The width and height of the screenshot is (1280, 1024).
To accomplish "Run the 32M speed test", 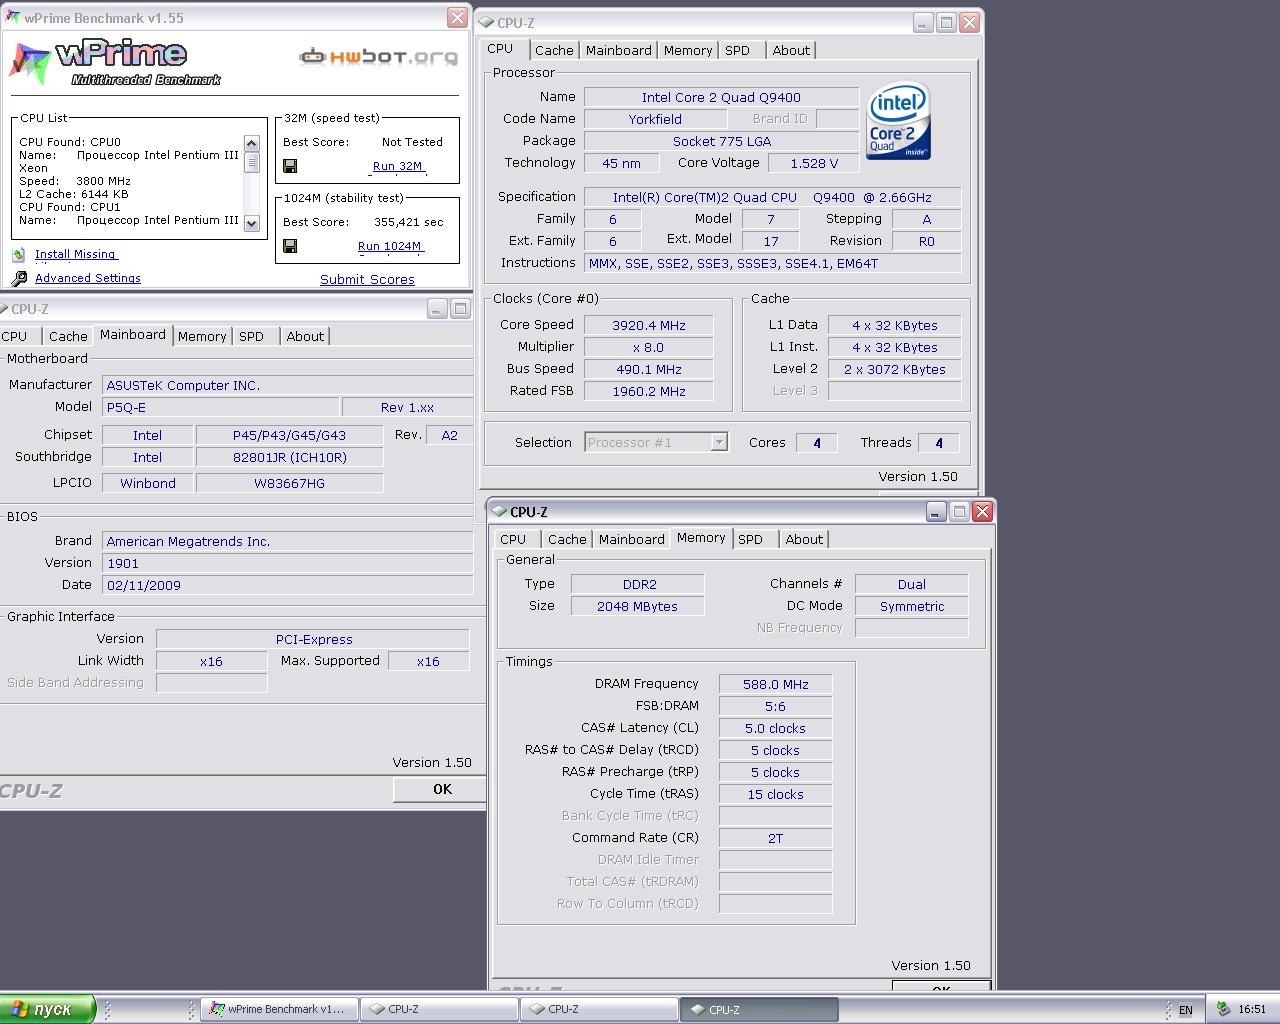I will (398, 167).
